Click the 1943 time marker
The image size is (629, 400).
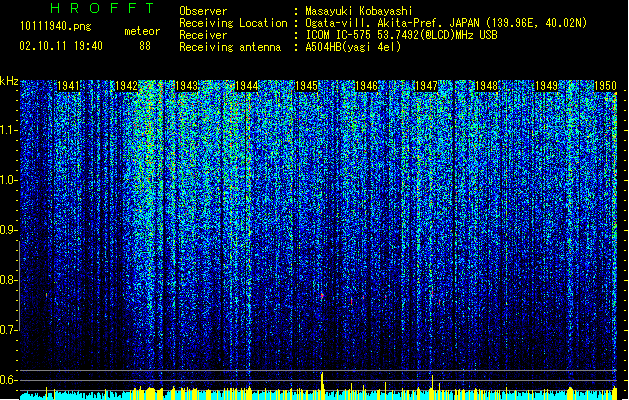click(x=187, y=86)
